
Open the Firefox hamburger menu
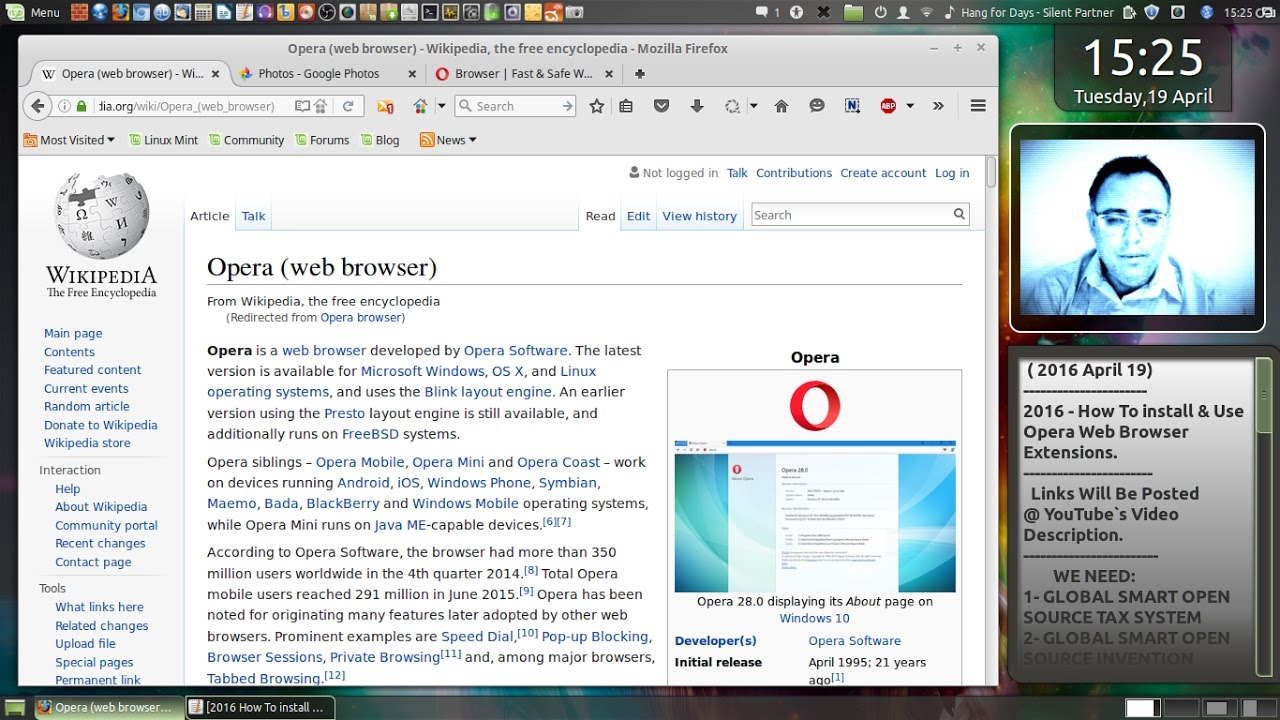tap(979, 106)
